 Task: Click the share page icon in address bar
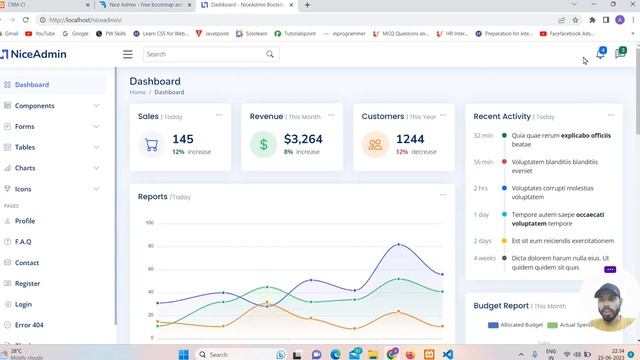coord(562,20)
